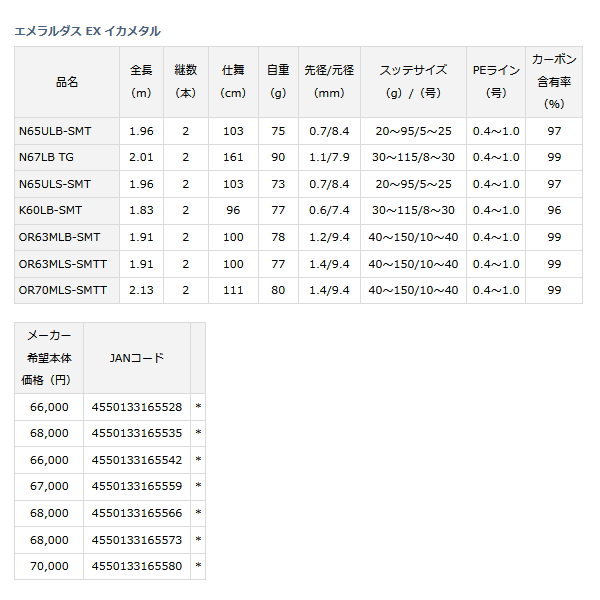Screen dimensions: 600x600
Task: Select diameter value 1.1/7.9
Action: [329, 157]
